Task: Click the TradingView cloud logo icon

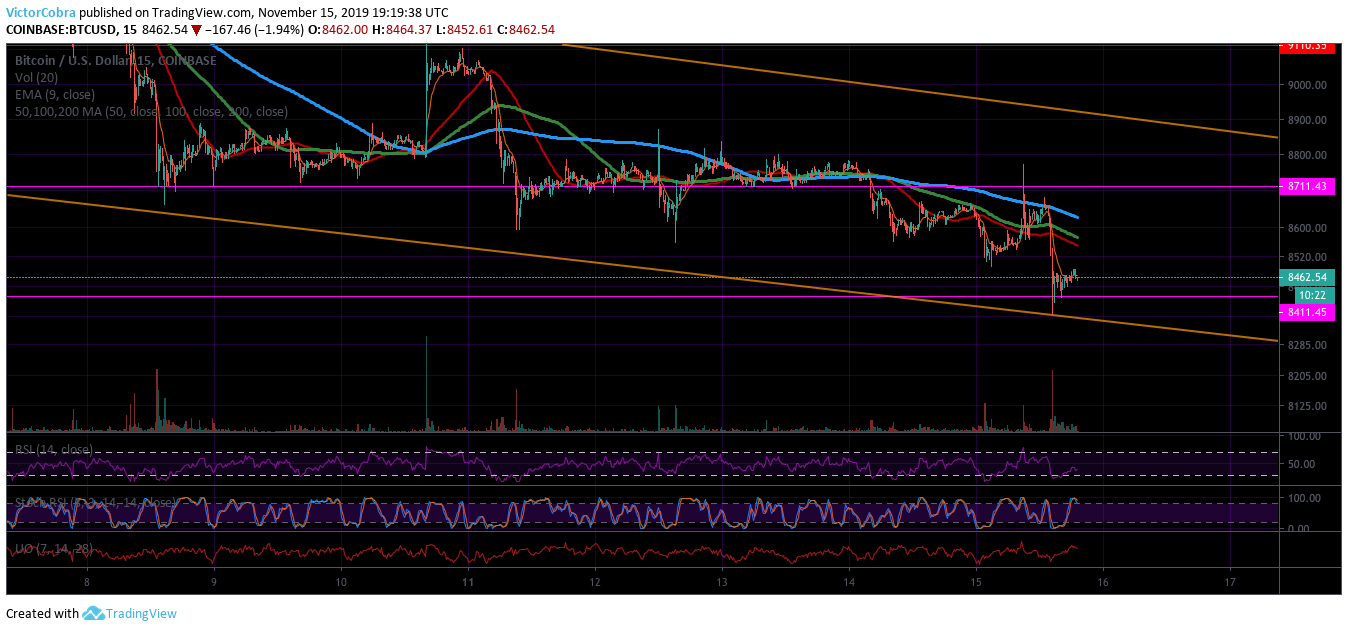Action: click(x=93, y=613)
